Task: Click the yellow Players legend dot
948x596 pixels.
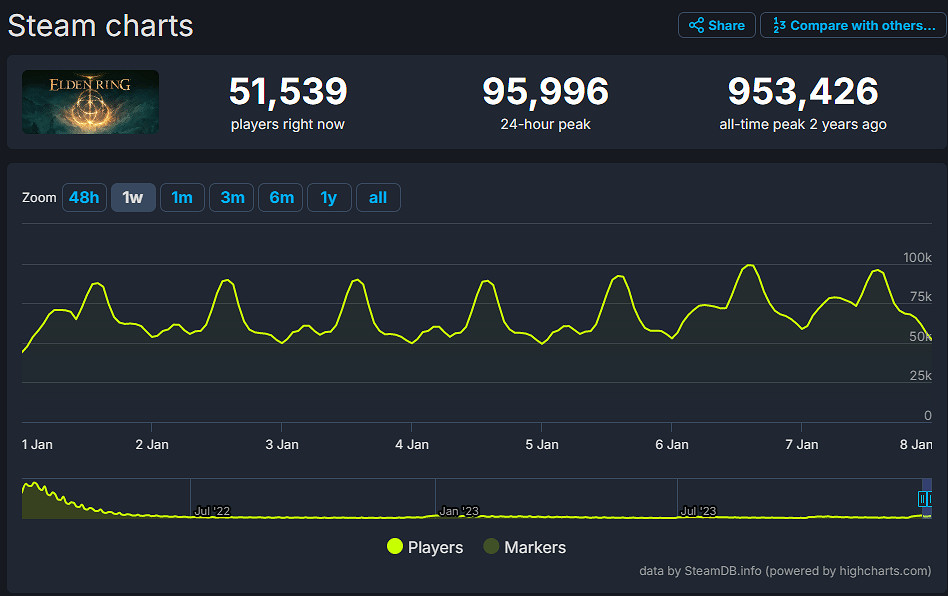Action: [395, 547]
